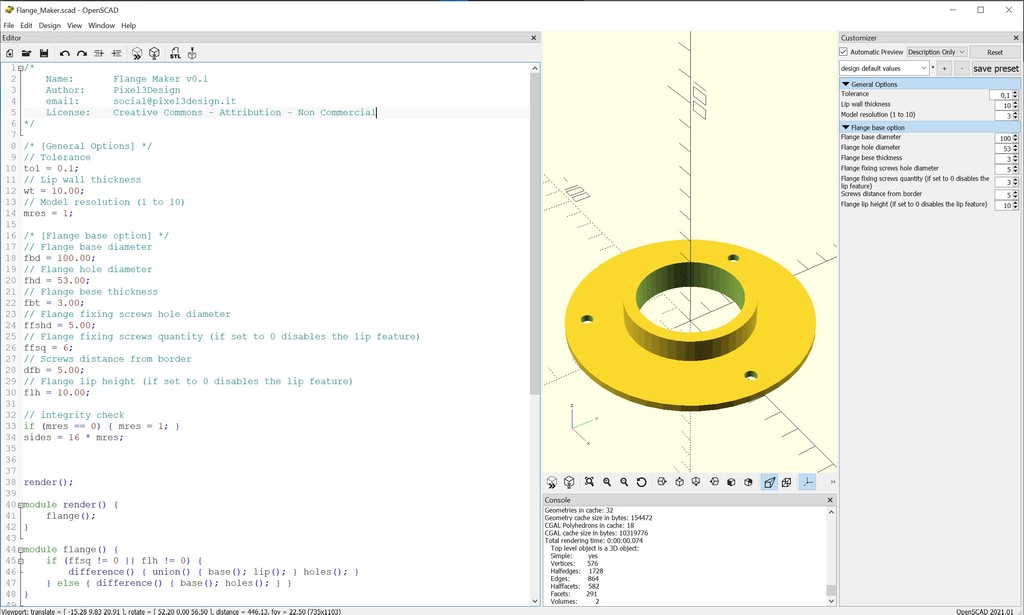Adjust the Flange bese thickness spinner arrows
The image size is (1024, 615).
pos(1016,159)
